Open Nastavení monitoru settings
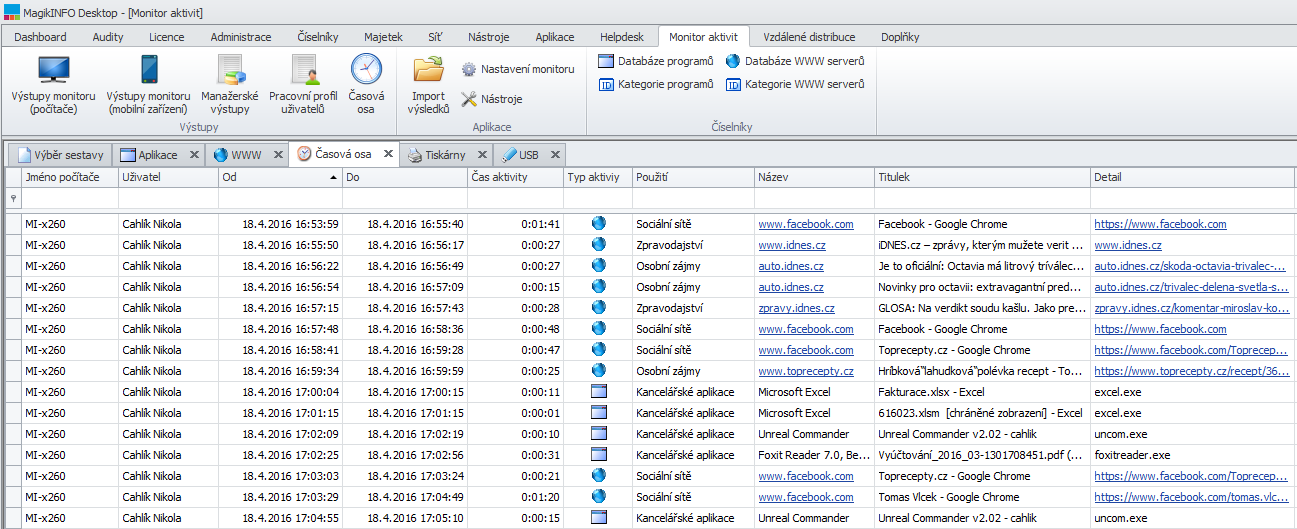The image size is (1297, 529). [x=517, y=69]
